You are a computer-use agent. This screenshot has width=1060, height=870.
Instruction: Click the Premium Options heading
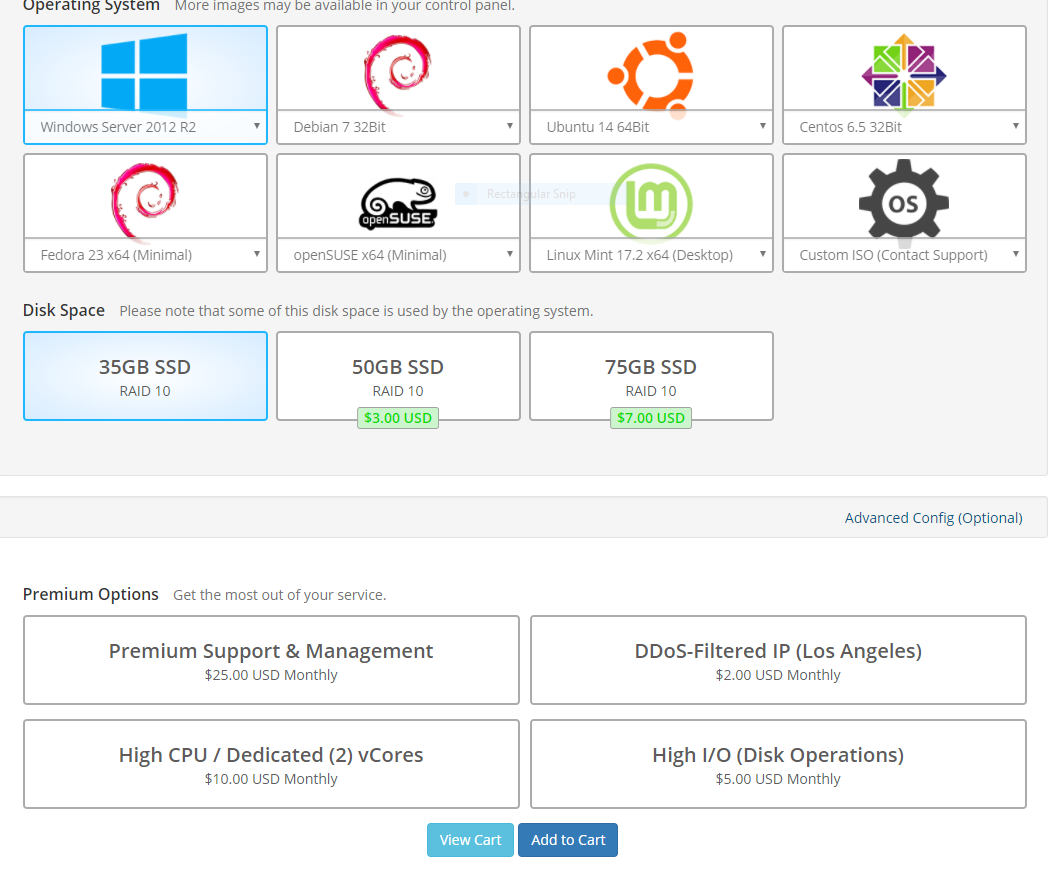tap(91, 594)
